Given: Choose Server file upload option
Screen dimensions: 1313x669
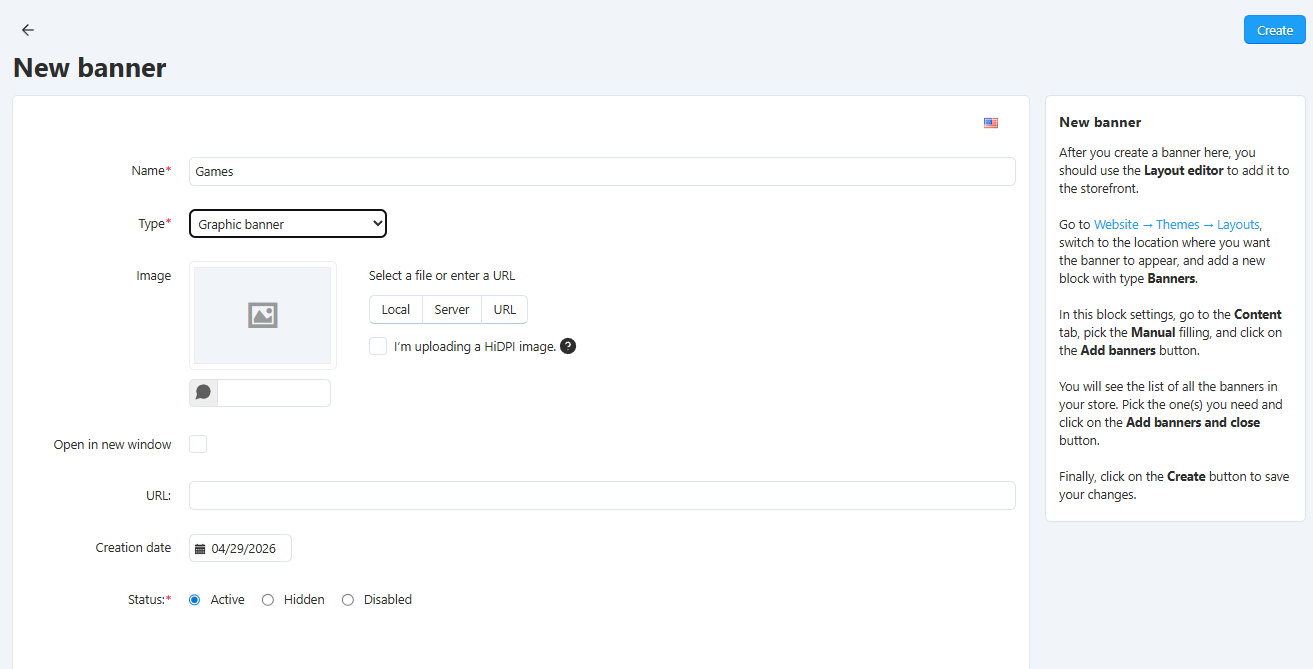Looking at the screenshot, I should (x=452, y=310).
